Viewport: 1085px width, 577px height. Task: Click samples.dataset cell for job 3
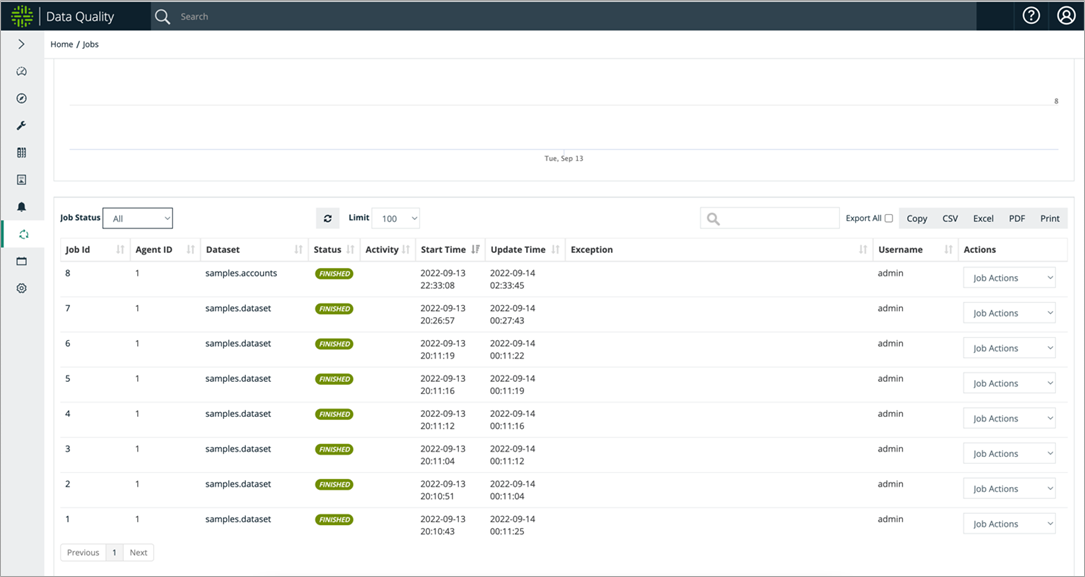238,449
